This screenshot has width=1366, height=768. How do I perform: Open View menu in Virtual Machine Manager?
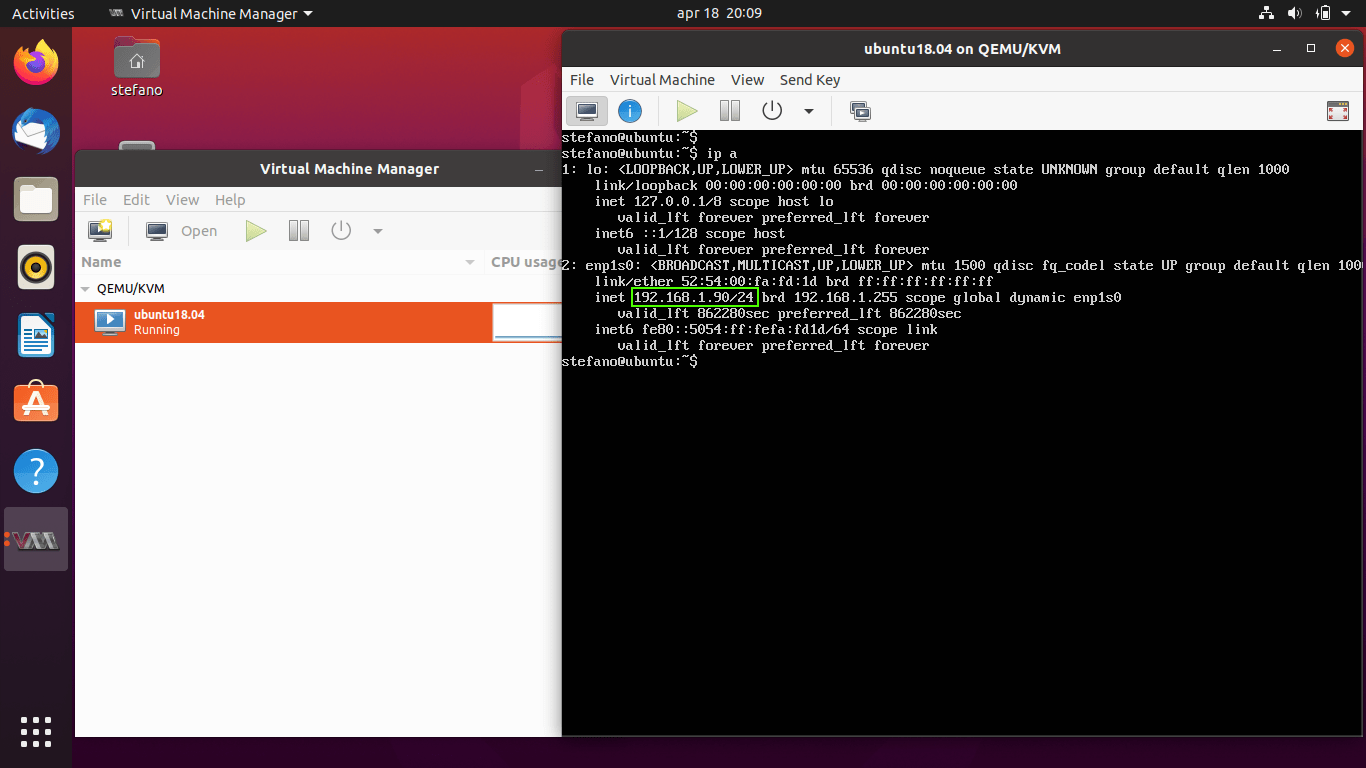click(x=182, y=200)
